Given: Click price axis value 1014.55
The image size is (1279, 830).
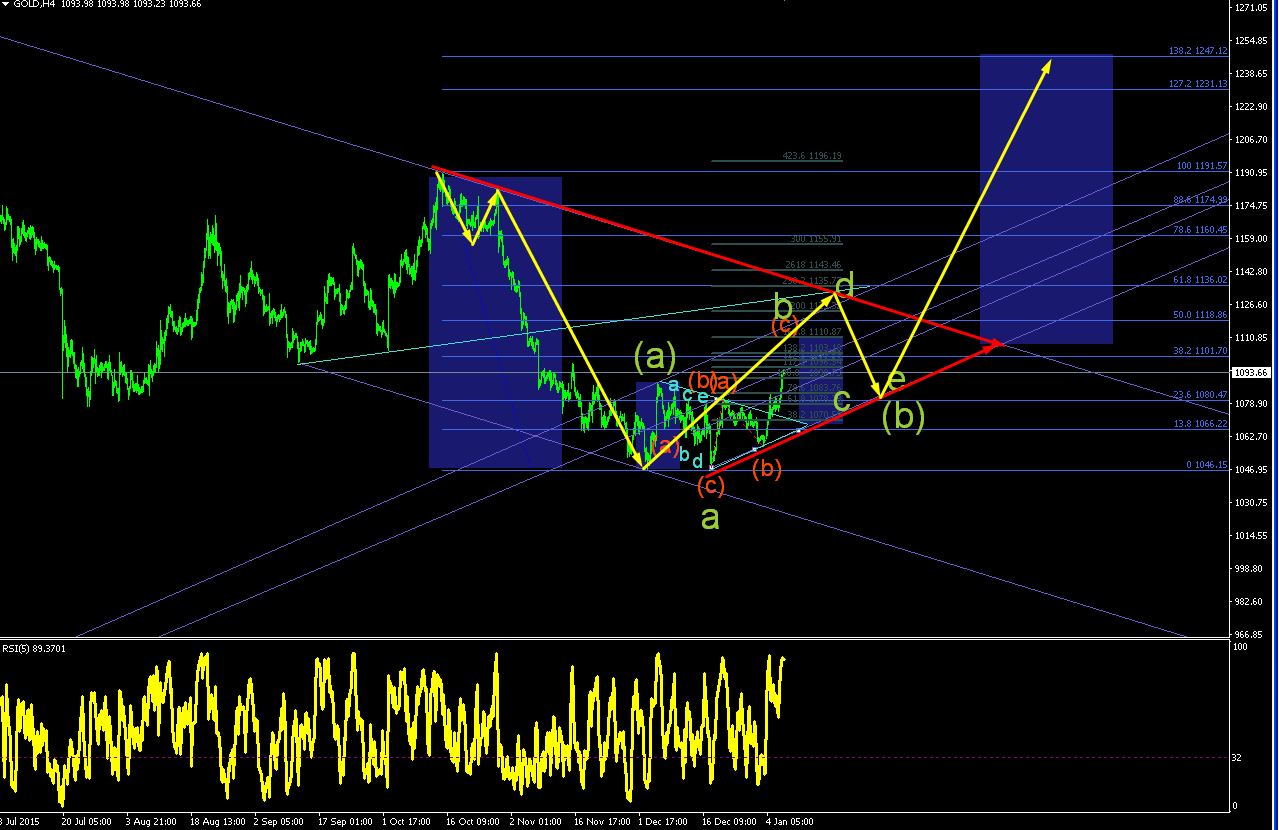Looking at the screenshot, I should [x=1250, y=536].
